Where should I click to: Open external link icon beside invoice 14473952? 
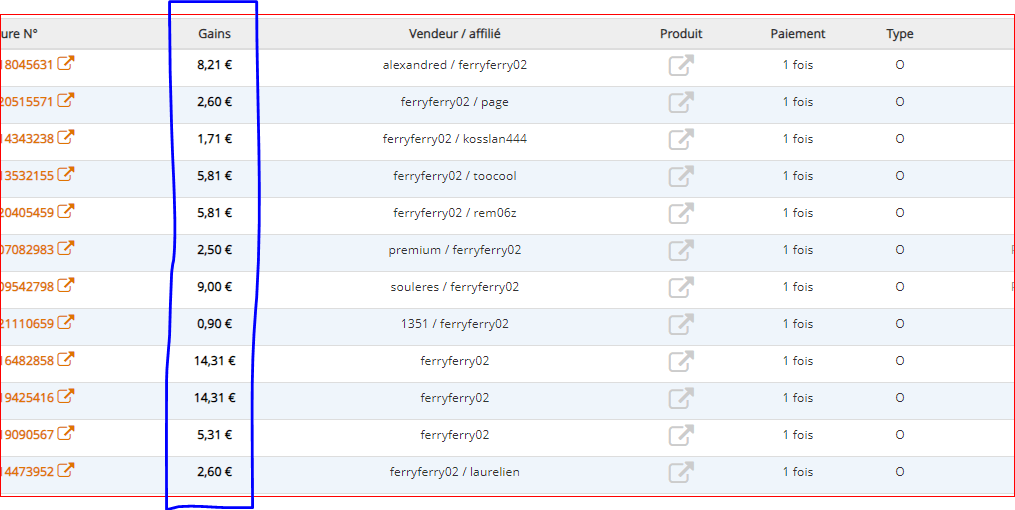coord(65,469)
